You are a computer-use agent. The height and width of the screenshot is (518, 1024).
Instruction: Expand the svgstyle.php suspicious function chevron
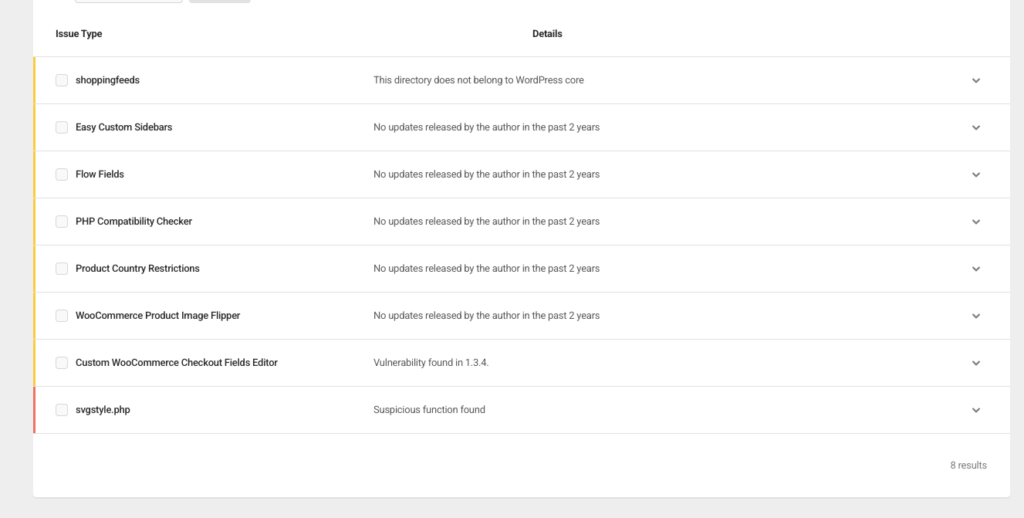[x=976, y=410]
